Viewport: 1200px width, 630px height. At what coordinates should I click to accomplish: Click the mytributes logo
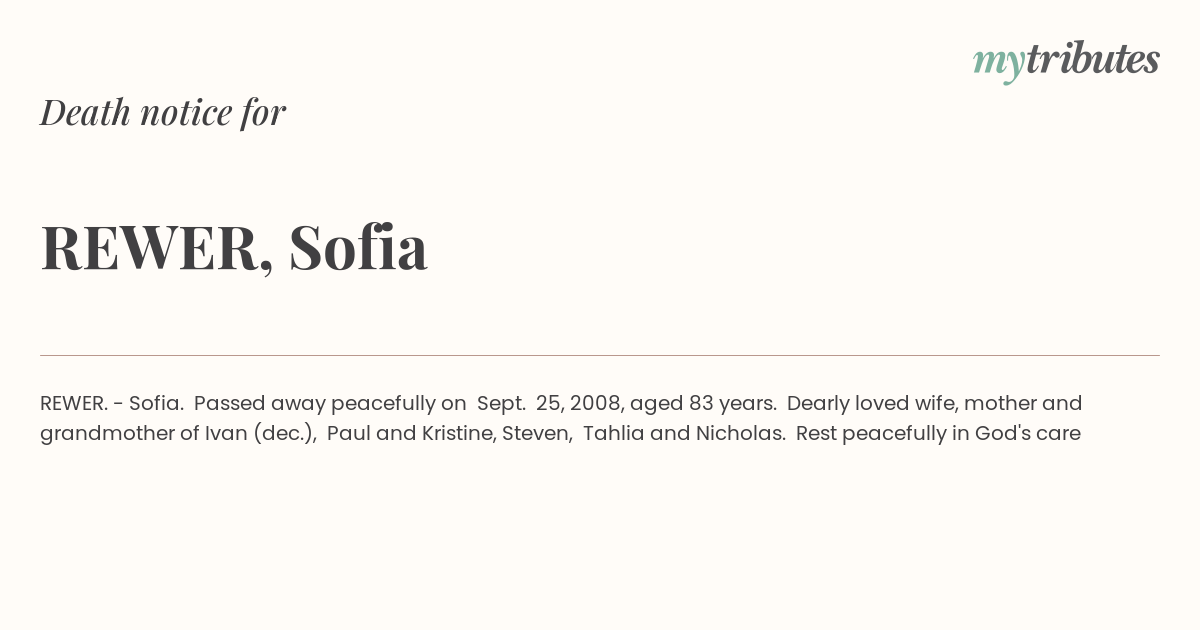tap(1066, 61)
